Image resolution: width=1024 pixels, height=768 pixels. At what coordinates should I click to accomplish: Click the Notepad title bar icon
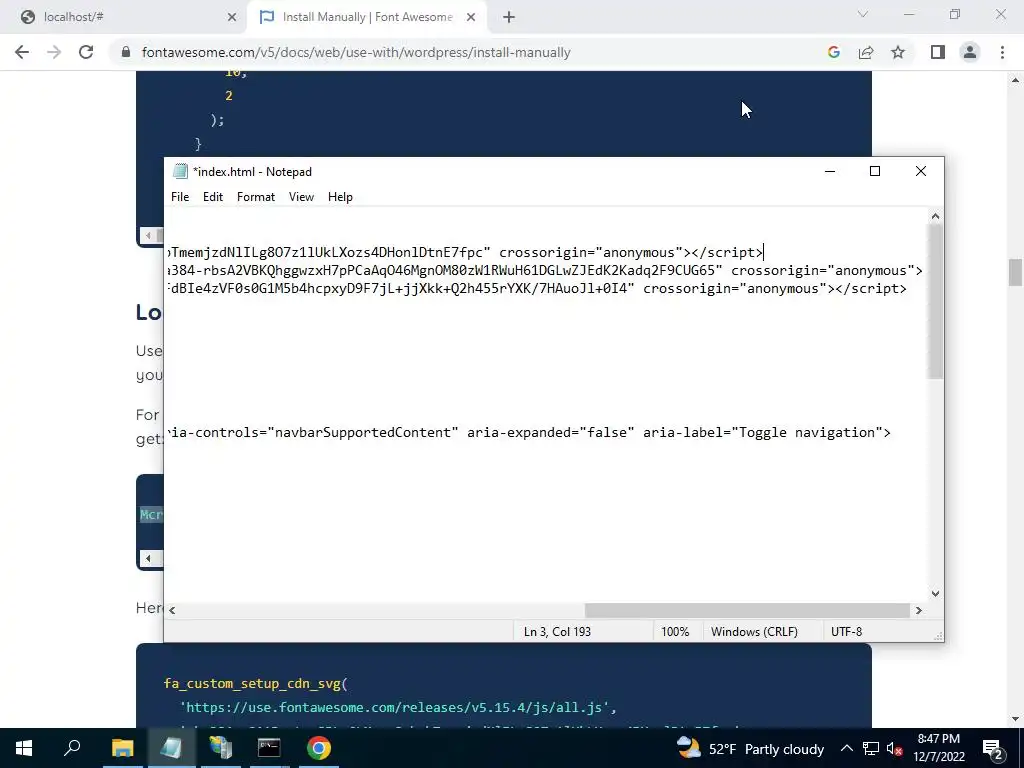coord(180,171)
